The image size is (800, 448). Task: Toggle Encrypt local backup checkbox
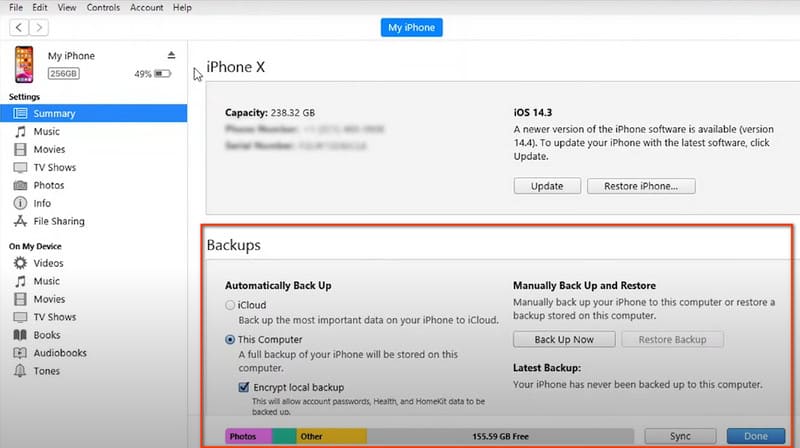[x=243, y=387]
